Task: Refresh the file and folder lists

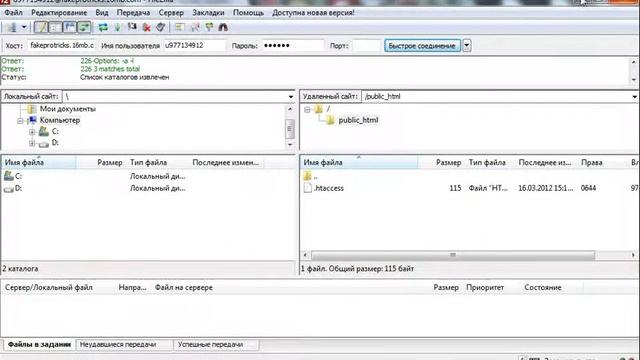Action: [x=103, y=27]
